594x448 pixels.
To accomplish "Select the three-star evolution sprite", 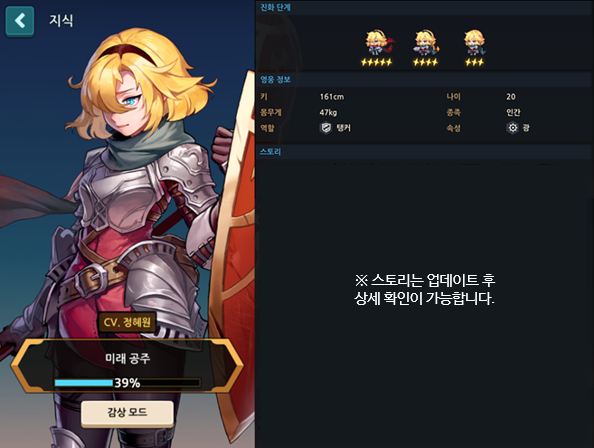I will (474, 42).
